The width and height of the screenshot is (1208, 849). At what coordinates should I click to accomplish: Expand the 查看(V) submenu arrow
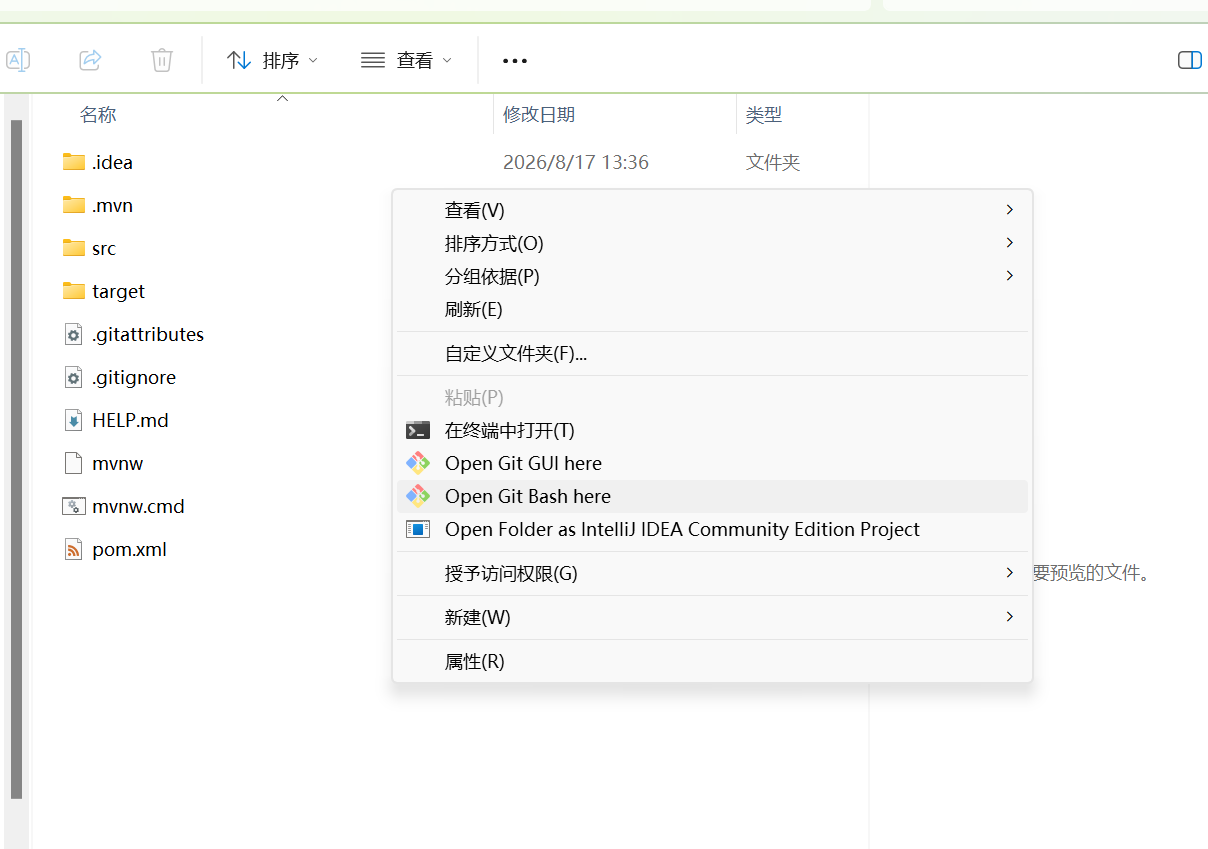point(1010,210)
